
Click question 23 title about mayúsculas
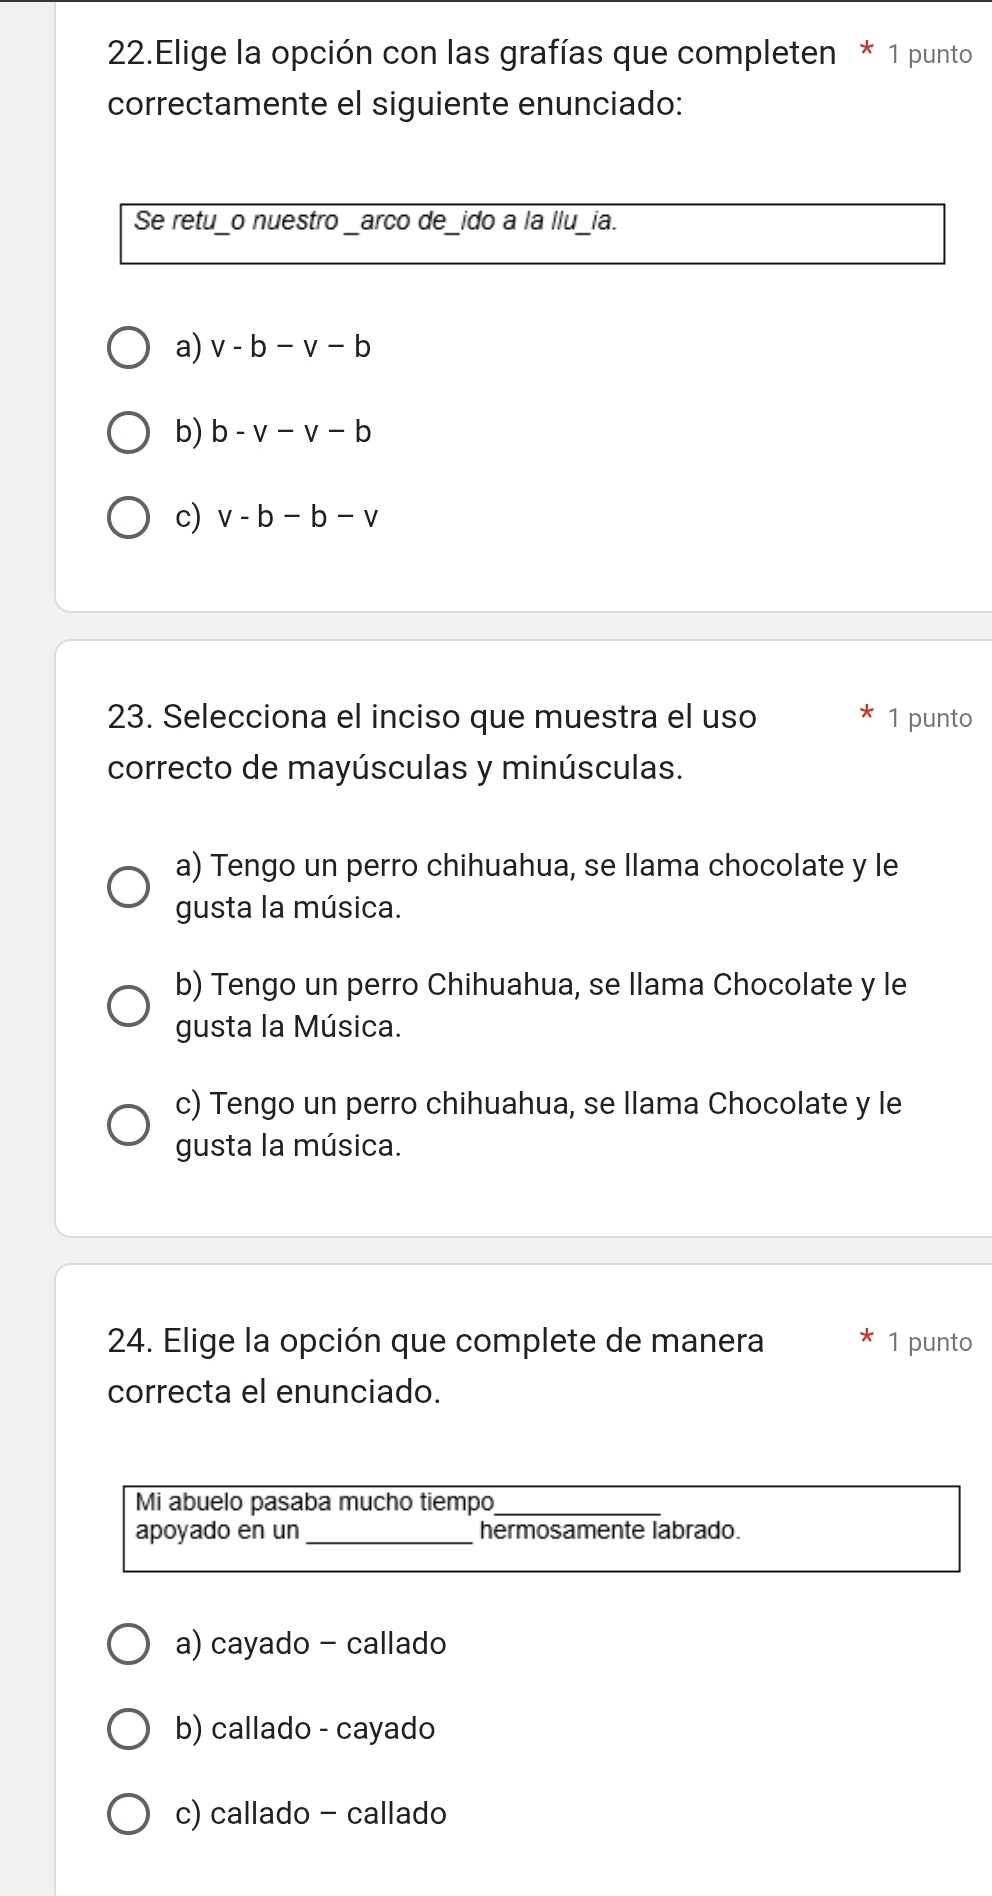pos(432,742)
